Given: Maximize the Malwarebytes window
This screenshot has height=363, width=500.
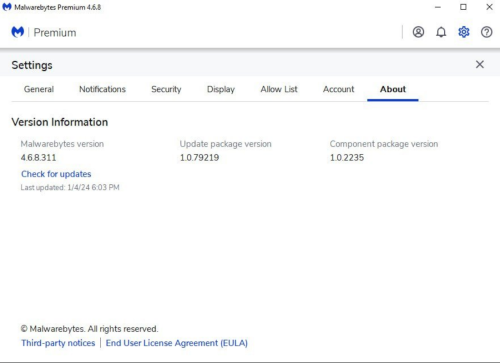Looking at the screenshot, I should (x=463, y=7).
